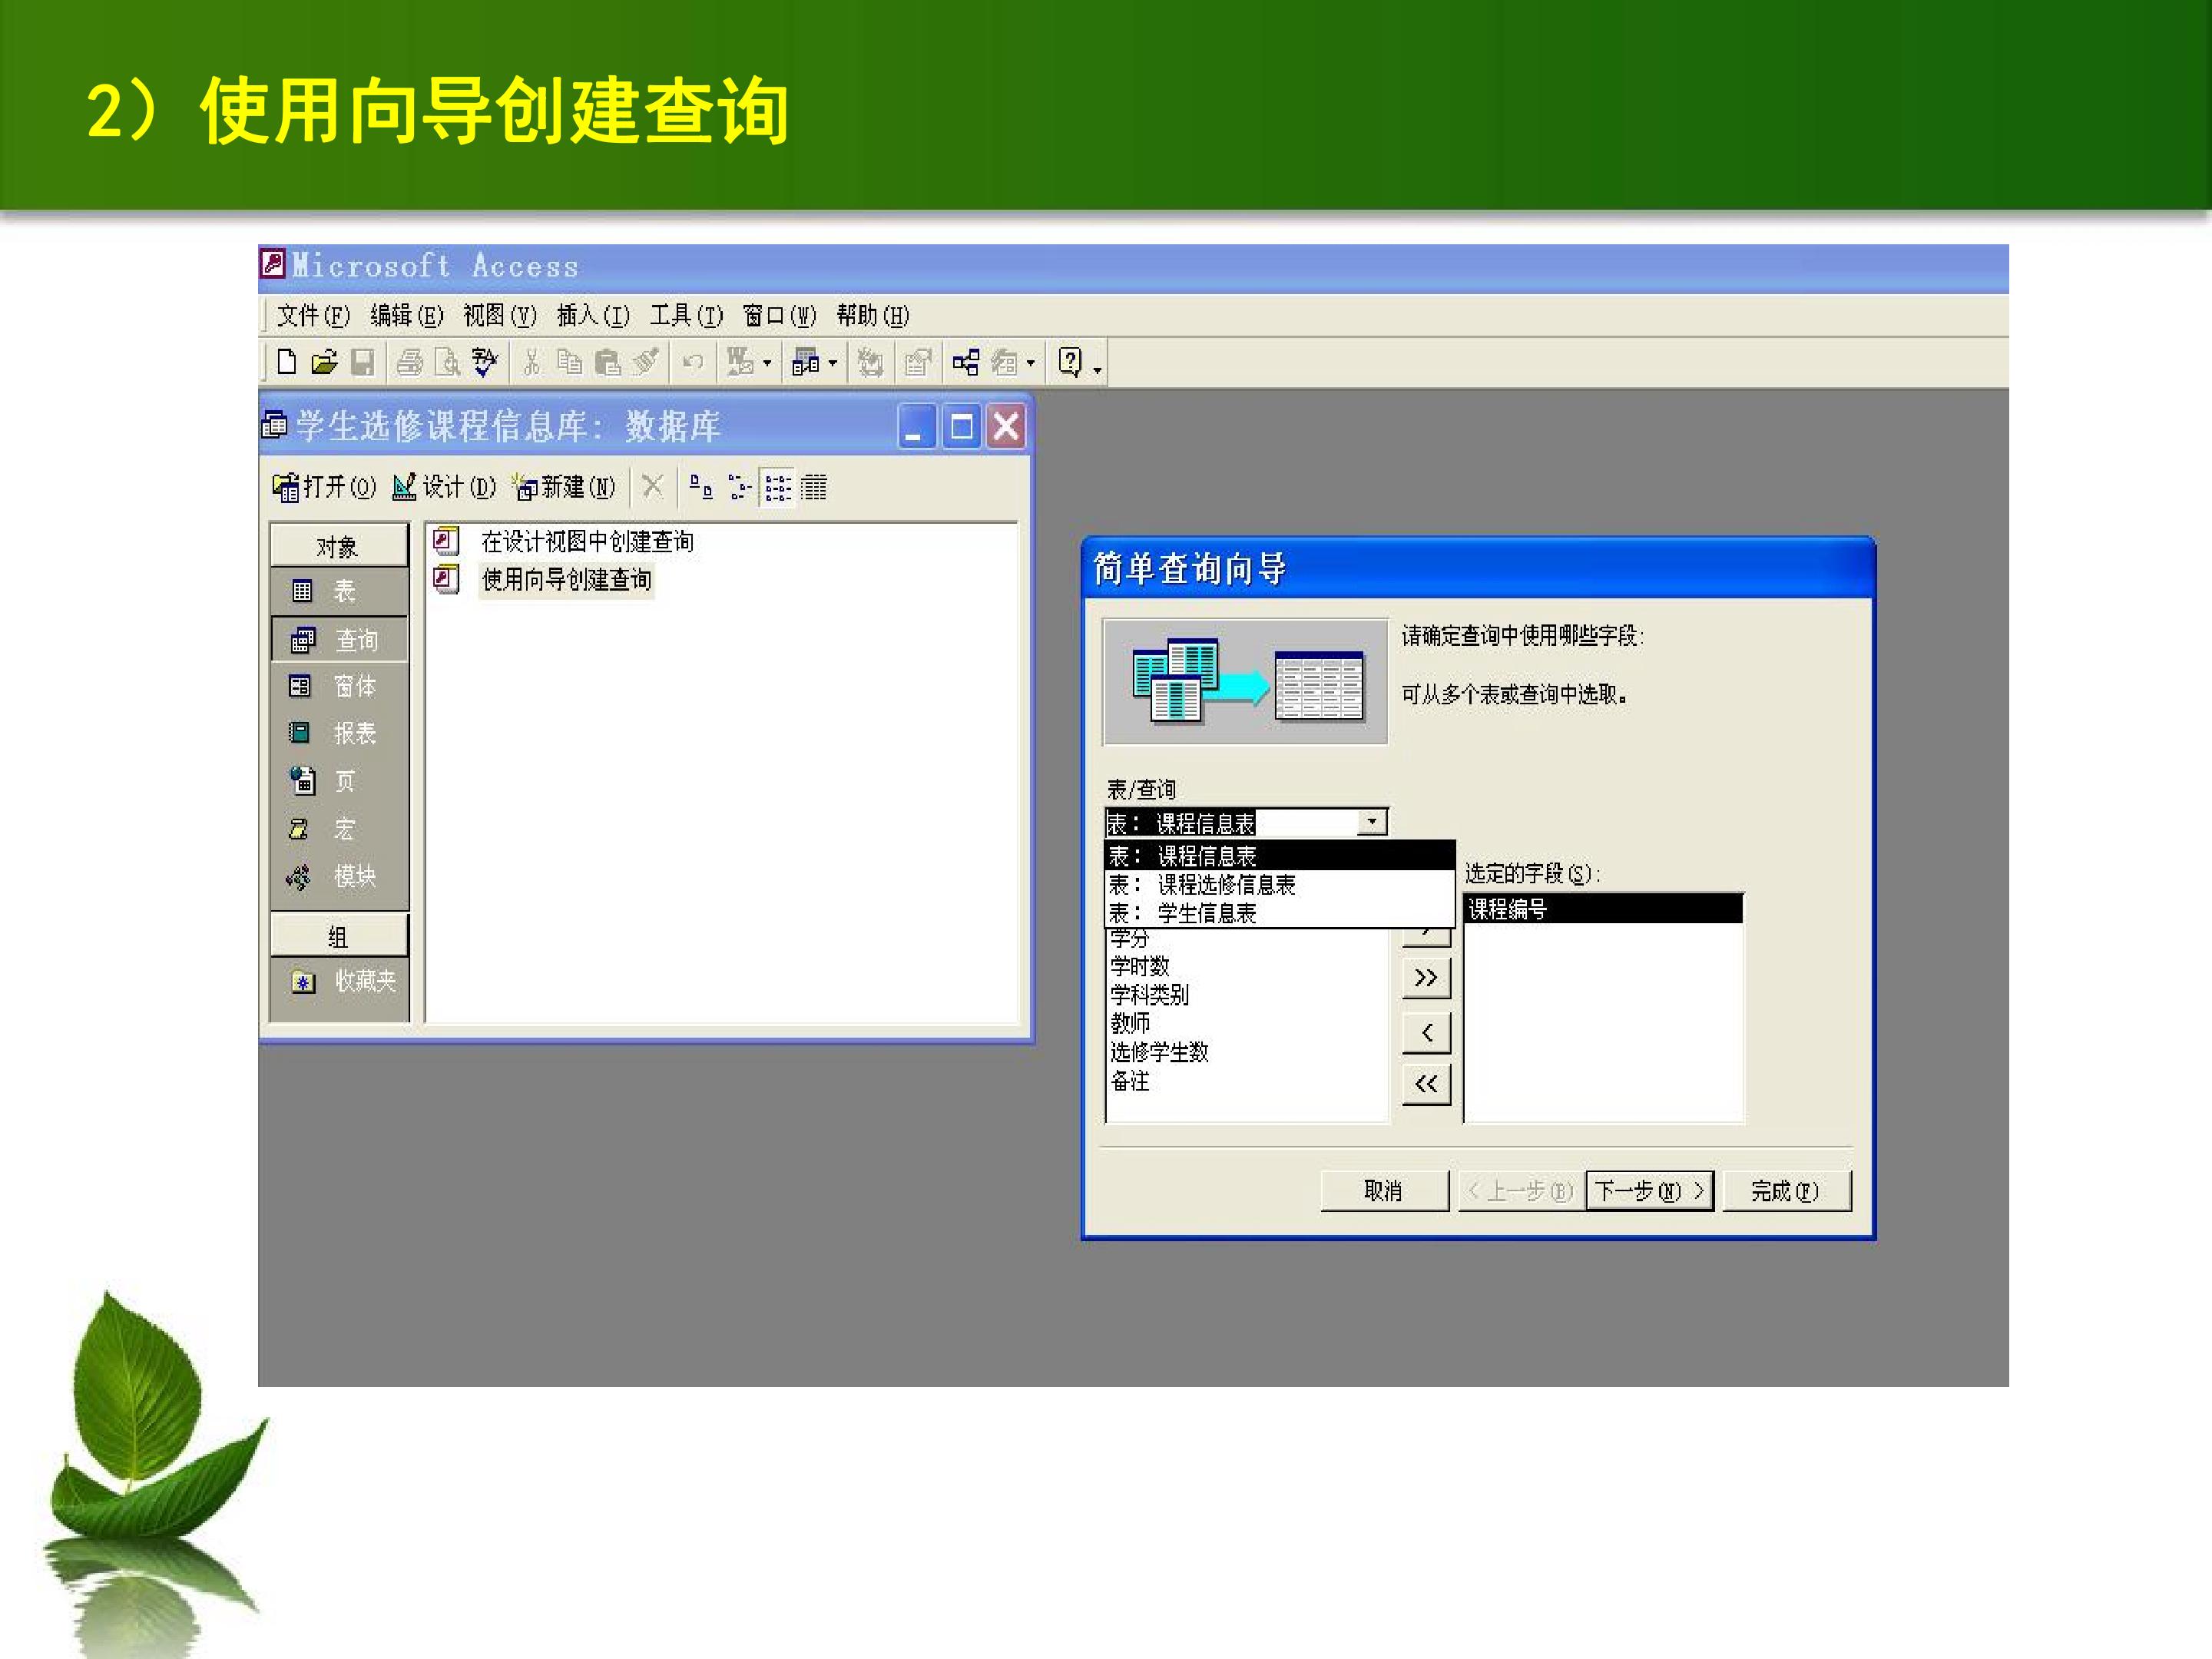
Task: Open the 插入(I) menu
Action: click(593, 316)
